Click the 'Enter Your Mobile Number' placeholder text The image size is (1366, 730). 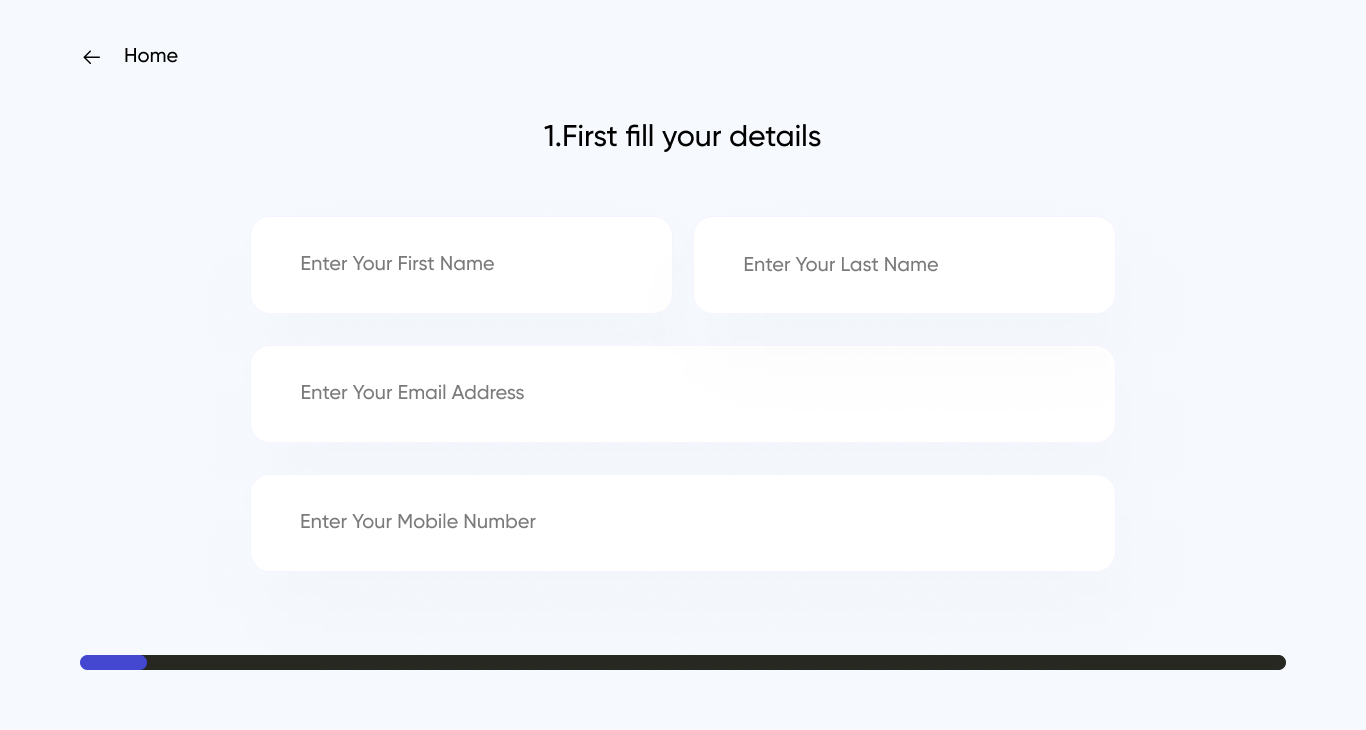(418, 522)
